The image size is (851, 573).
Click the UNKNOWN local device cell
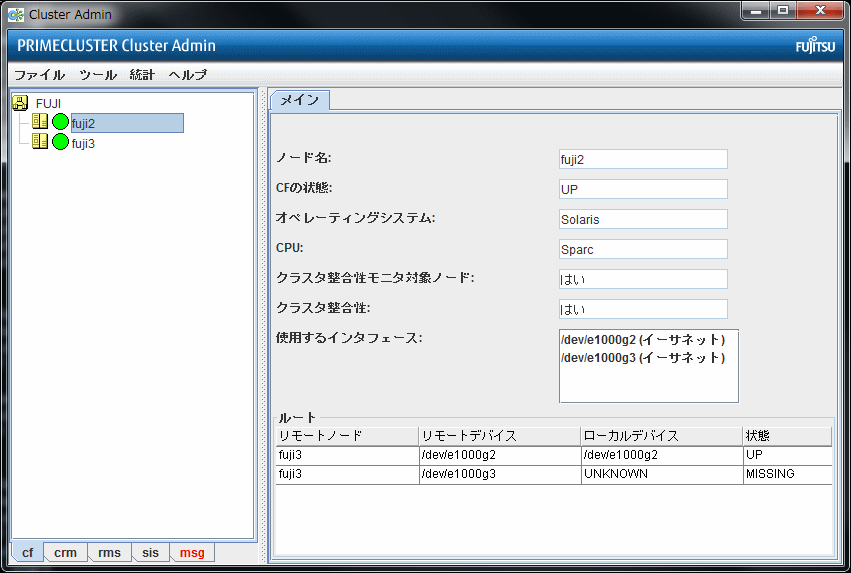662,474
